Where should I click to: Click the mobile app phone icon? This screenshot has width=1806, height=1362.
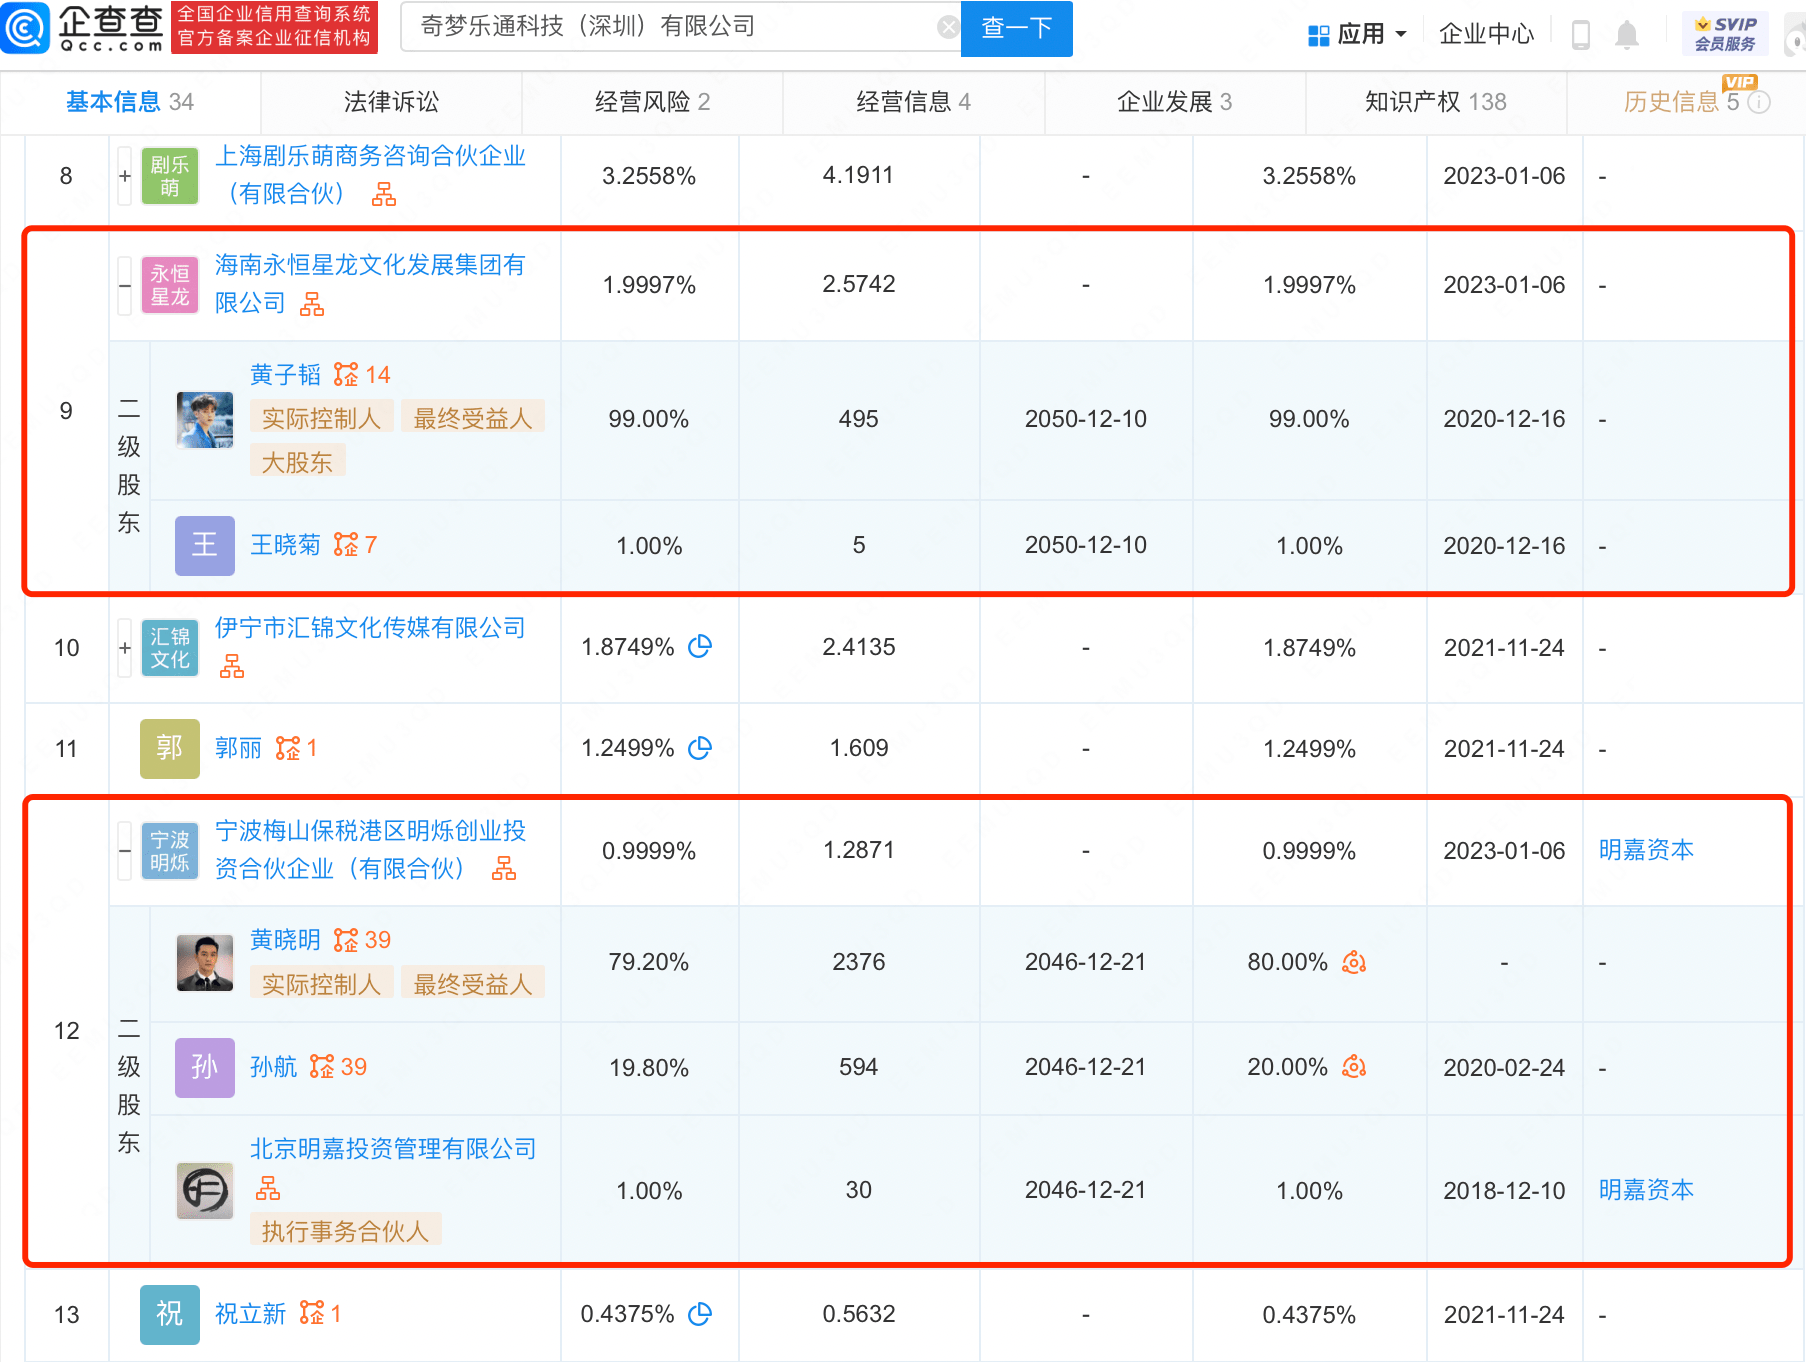coord(1581,33)
